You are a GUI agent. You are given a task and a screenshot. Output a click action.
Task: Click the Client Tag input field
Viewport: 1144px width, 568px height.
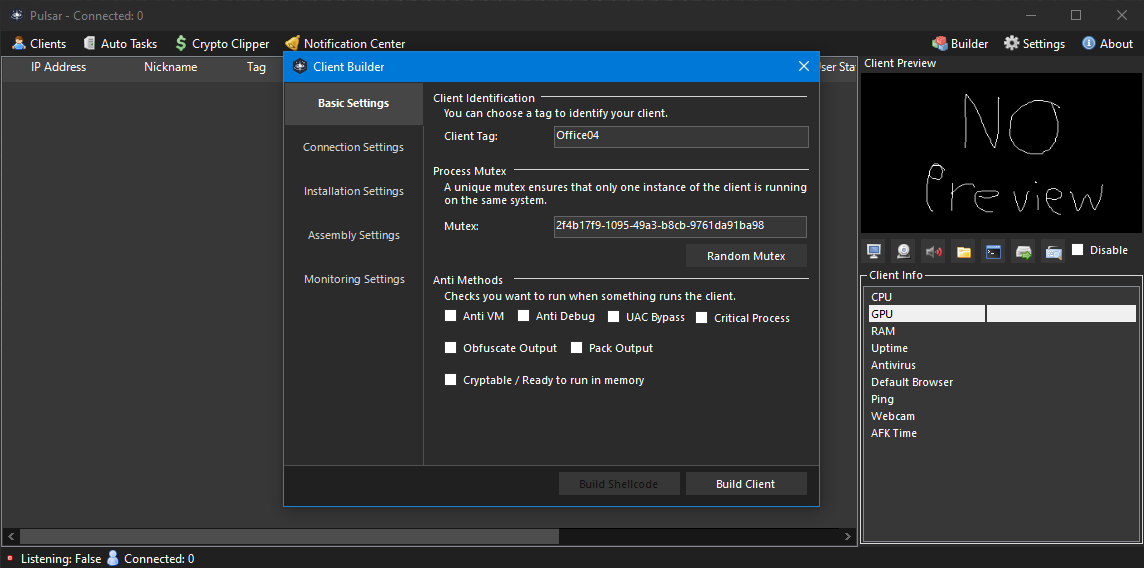pos(681,136)
